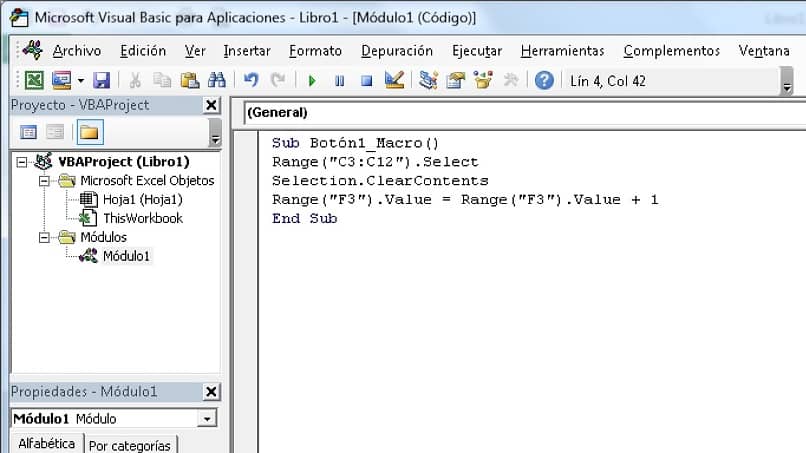Open the Depuración menu
This screenshot has height=453, width=806.
397,51
